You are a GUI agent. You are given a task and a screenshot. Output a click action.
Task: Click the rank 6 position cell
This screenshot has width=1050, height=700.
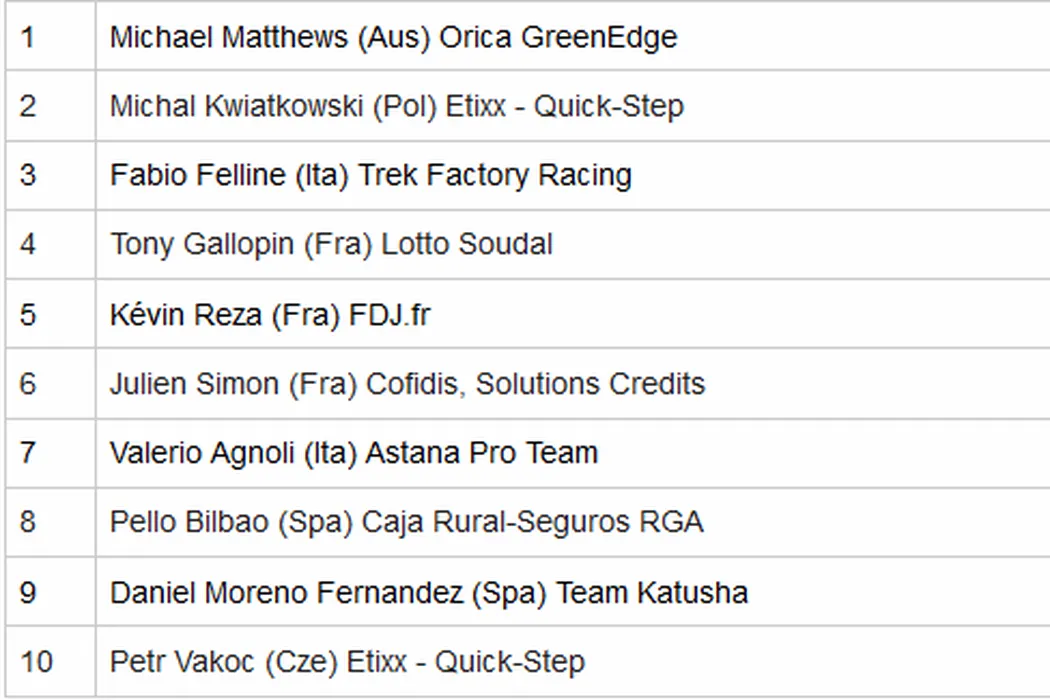[x=28, y=384]
